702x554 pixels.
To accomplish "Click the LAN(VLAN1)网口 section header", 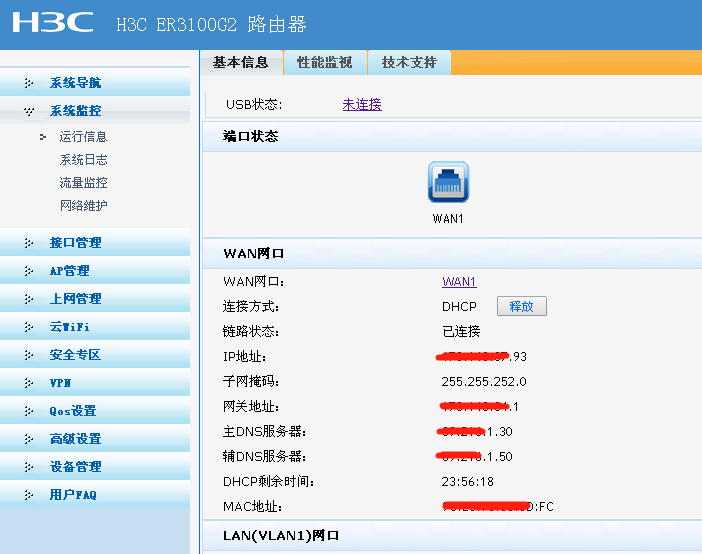I will [281, 535].
